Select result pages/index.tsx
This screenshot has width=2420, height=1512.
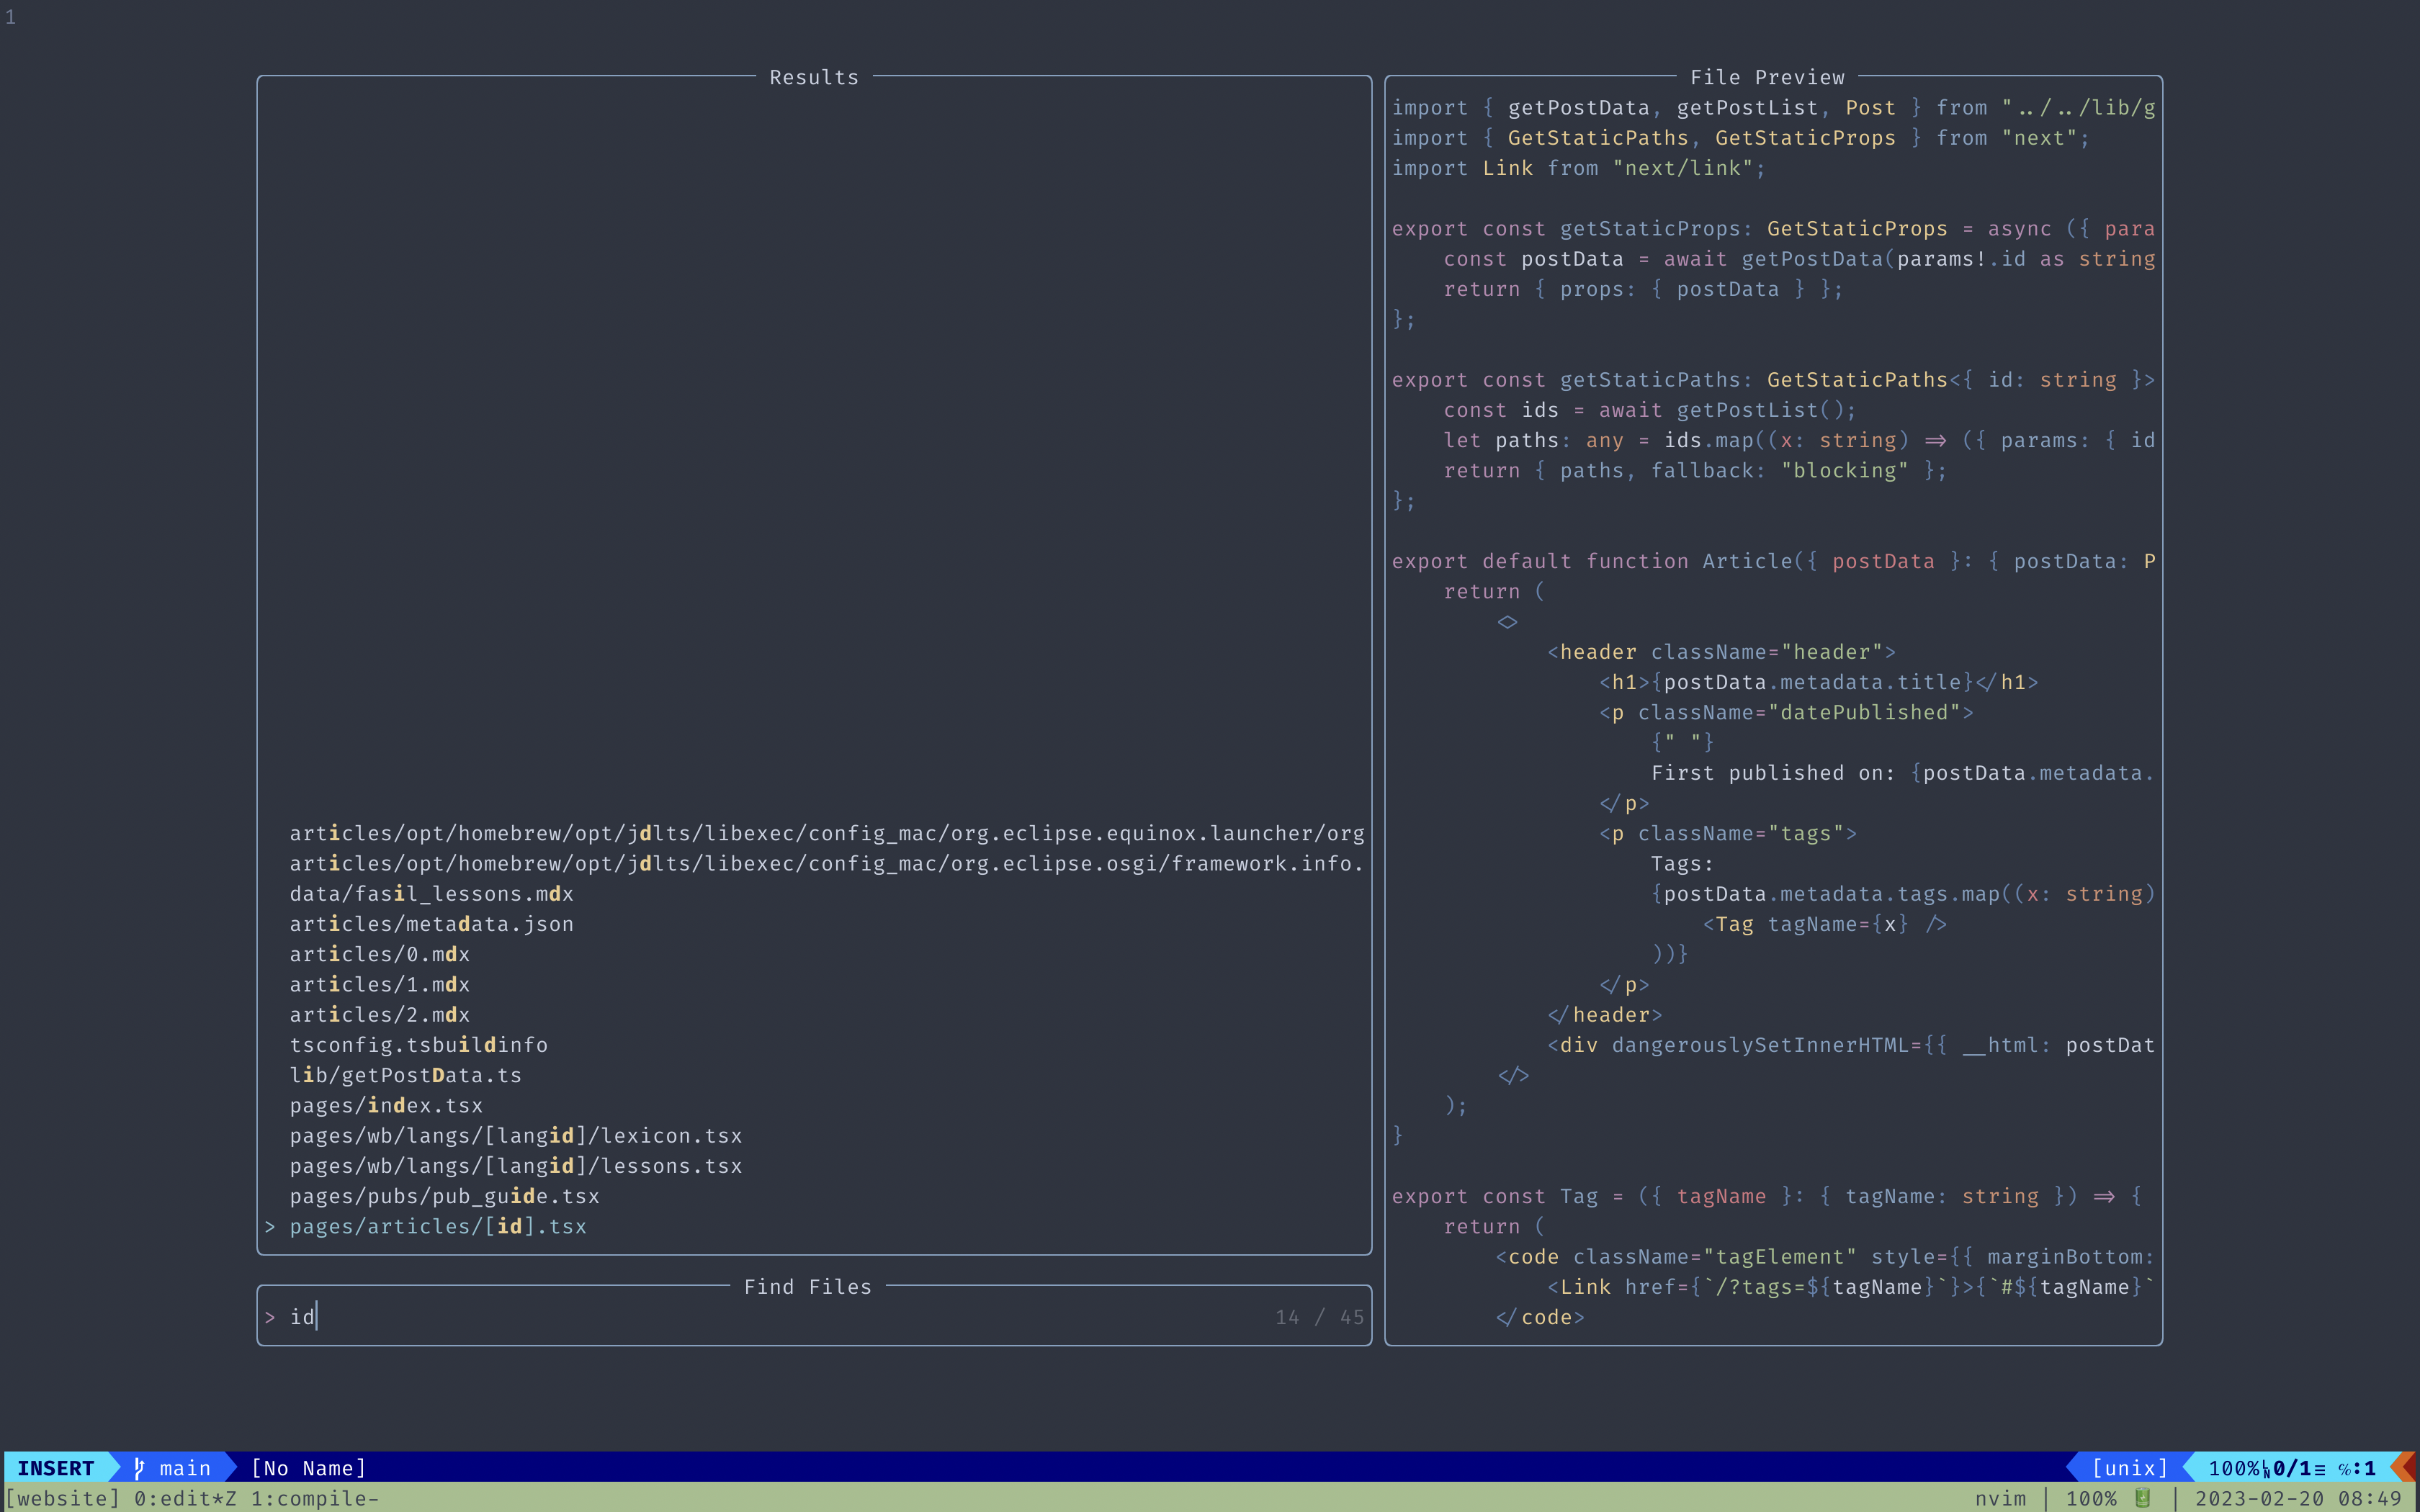(386, 1105)
